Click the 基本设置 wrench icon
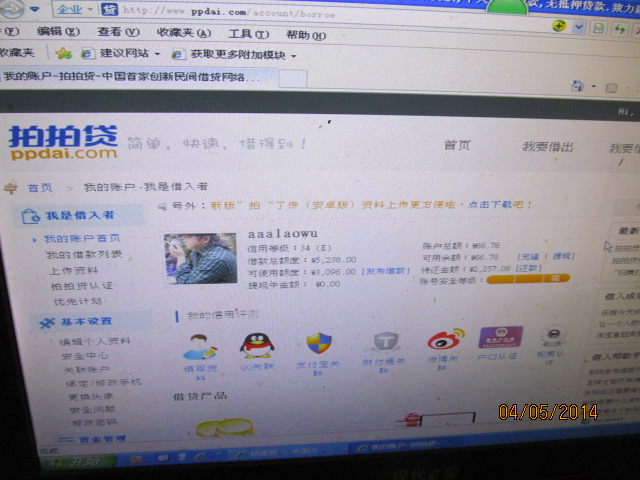Screen dimensions: 640x480 coord(47,322)
